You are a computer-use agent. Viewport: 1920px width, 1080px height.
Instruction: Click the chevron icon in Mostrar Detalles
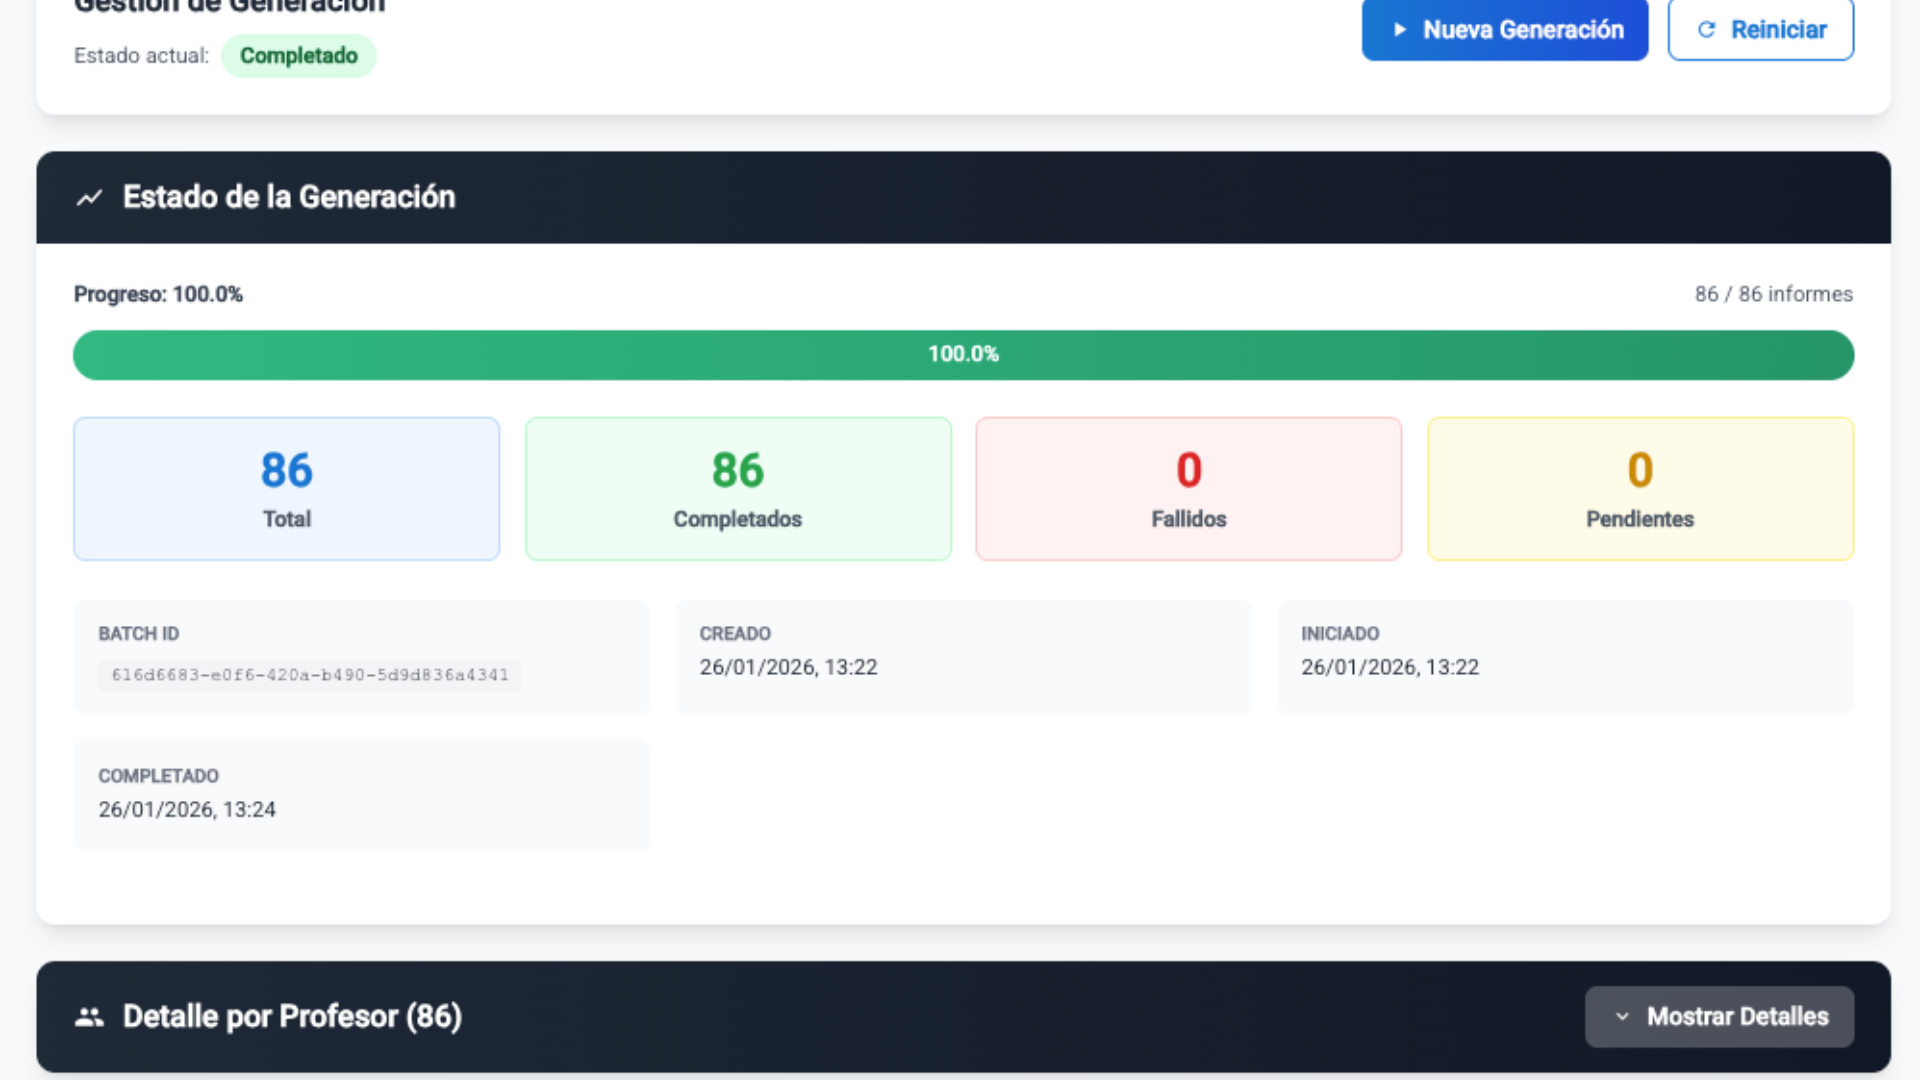click(1622, 1017)
